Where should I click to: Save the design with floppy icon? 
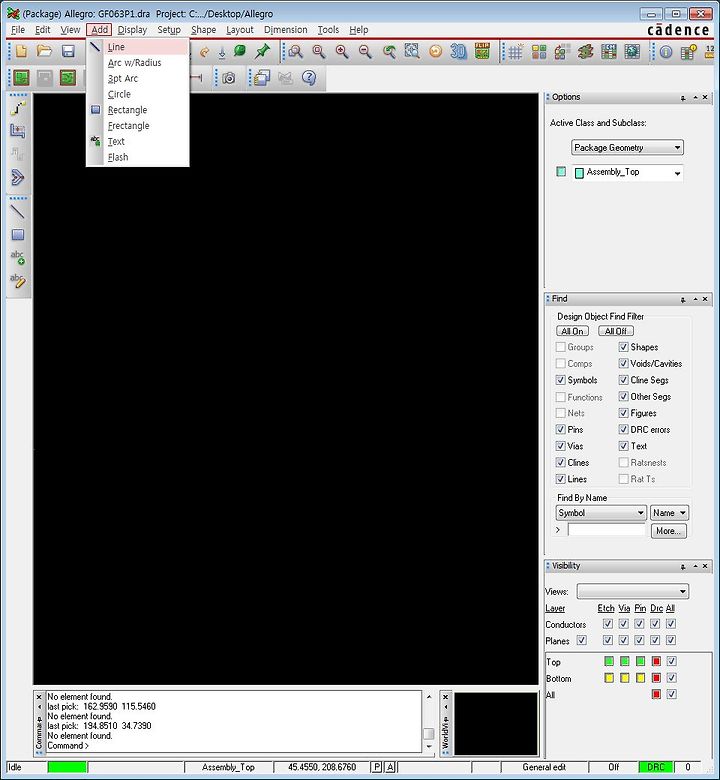point(68,51)
